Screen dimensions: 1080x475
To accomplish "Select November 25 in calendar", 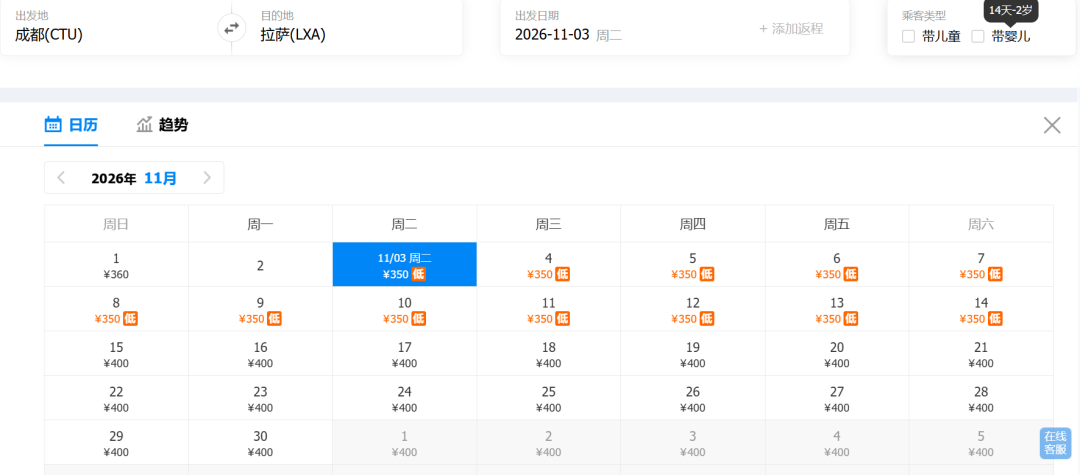I will tap(548, 399).
